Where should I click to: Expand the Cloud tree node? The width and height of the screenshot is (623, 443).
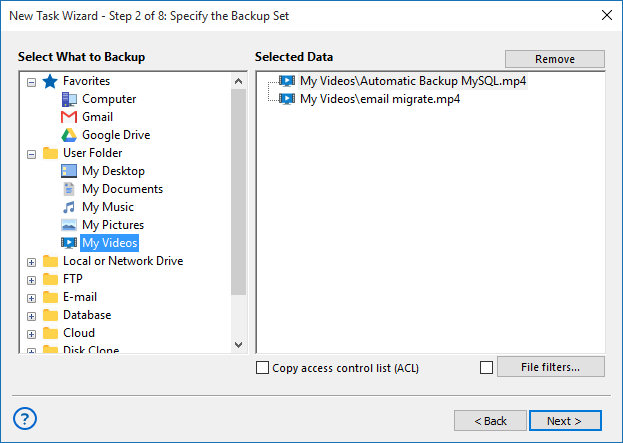[31, 334]
